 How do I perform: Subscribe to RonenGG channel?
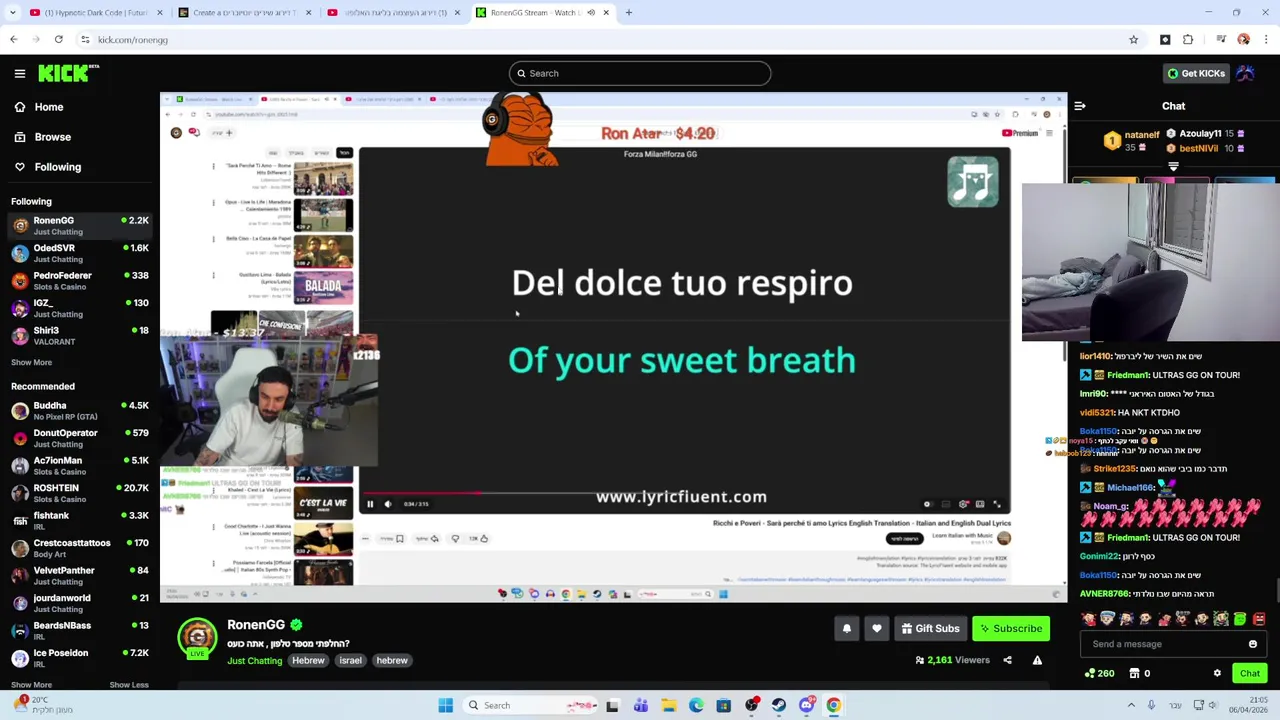pyautogui.click(x=1011, y=628)
